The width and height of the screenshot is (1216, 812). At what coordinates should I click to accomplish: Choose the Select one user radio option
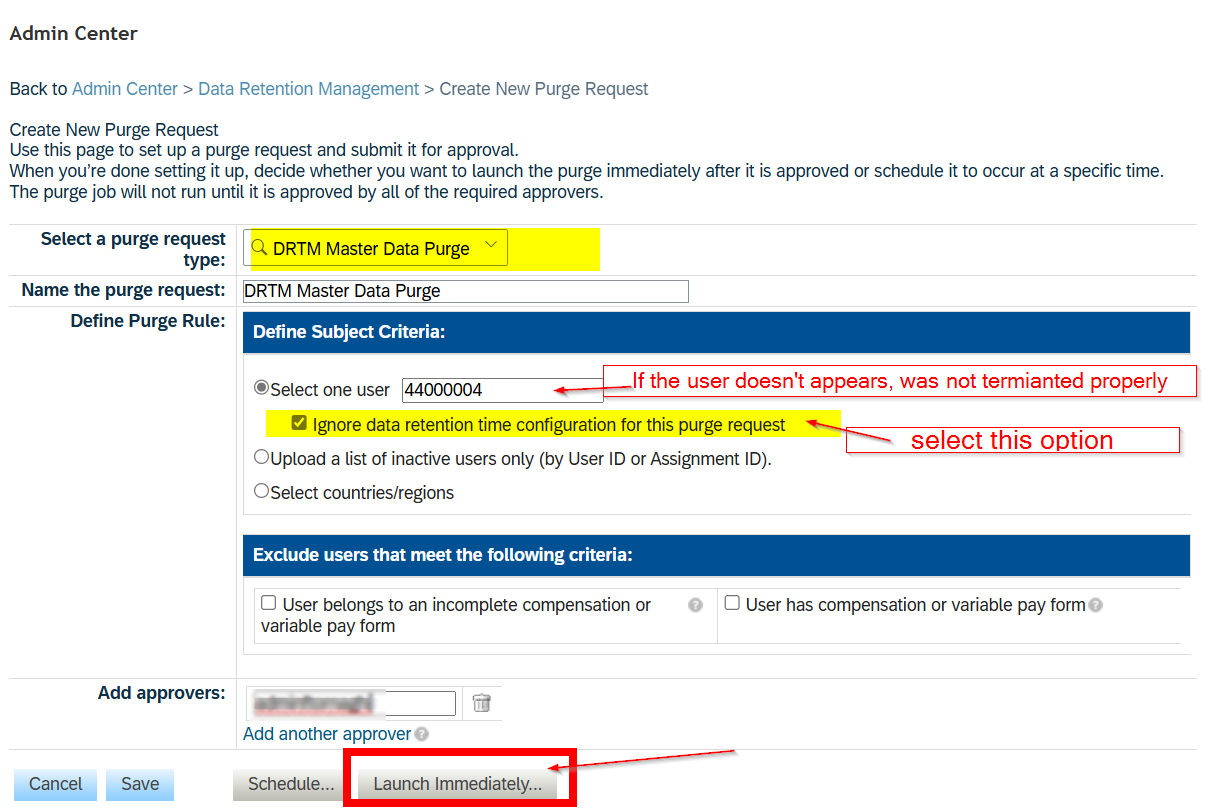[262, 389]
